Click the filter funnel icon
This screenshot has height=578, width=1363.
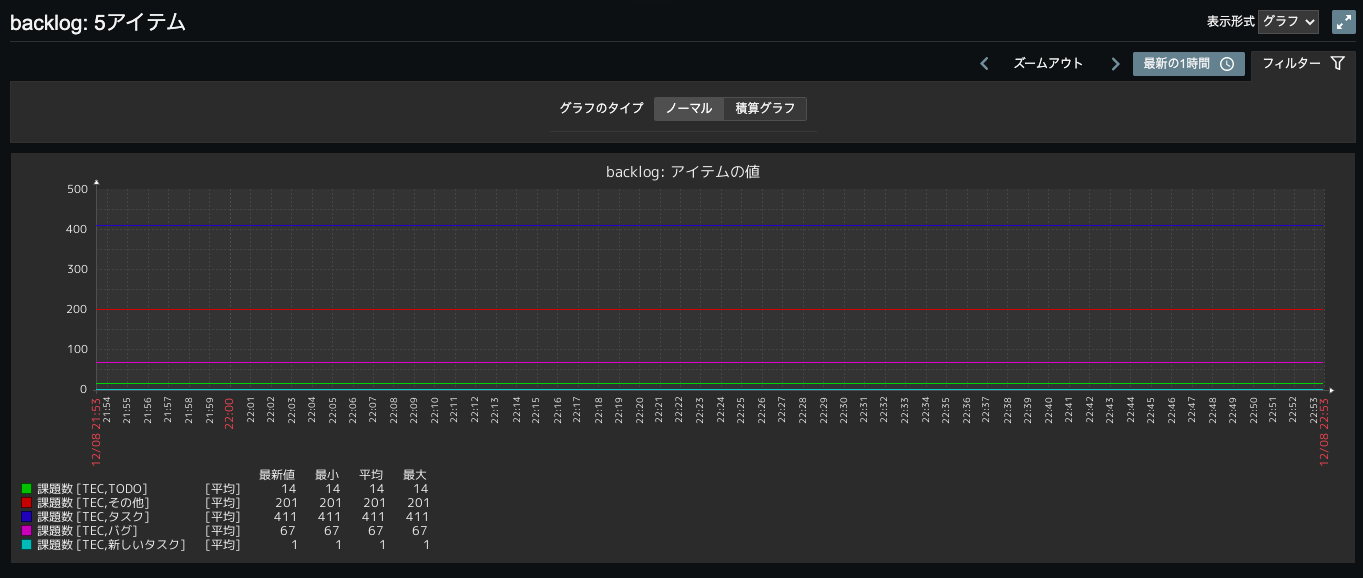tap(1337, 64)
